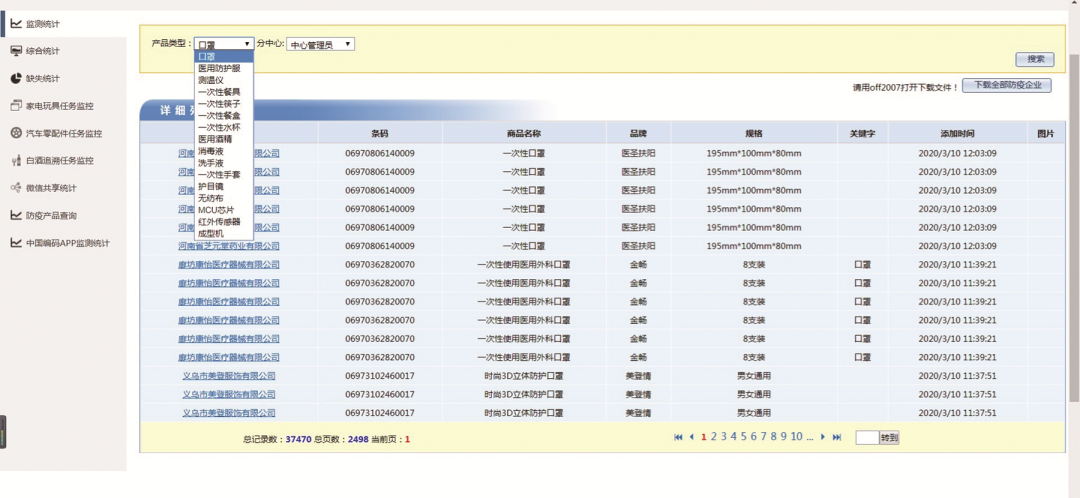Select the highlighted 口罩 option in the list

pyautogui.click(x=224, y=56)
